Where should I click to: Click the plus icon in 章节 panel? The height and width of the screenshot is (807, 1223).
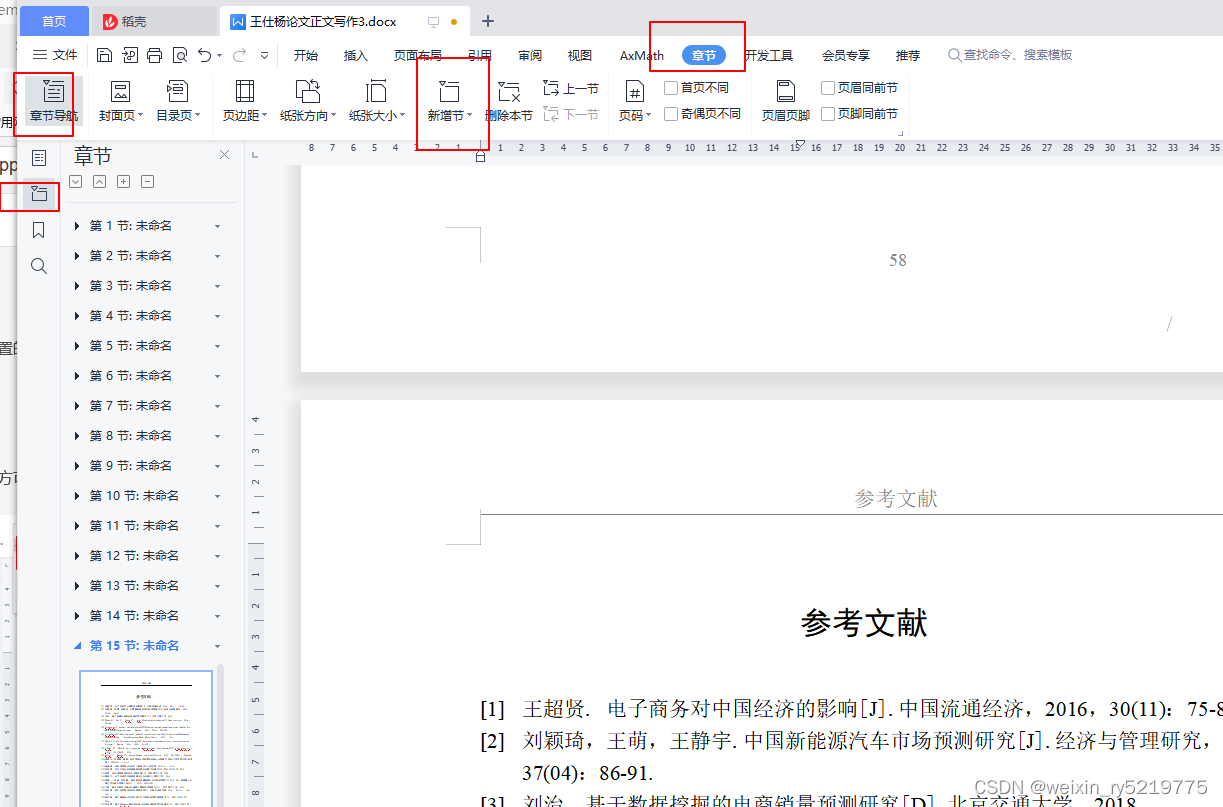coord(123,181)
